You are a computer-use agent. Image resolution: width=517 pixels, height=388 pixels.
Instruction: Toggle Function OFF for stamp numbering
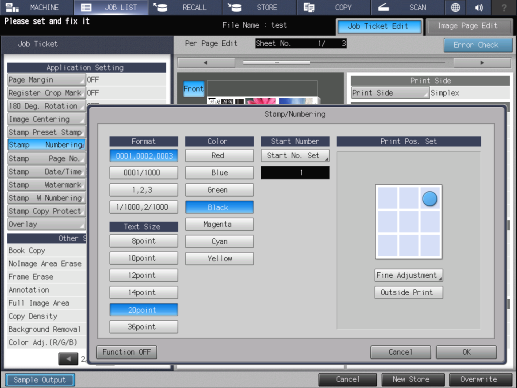pos(126,352)
